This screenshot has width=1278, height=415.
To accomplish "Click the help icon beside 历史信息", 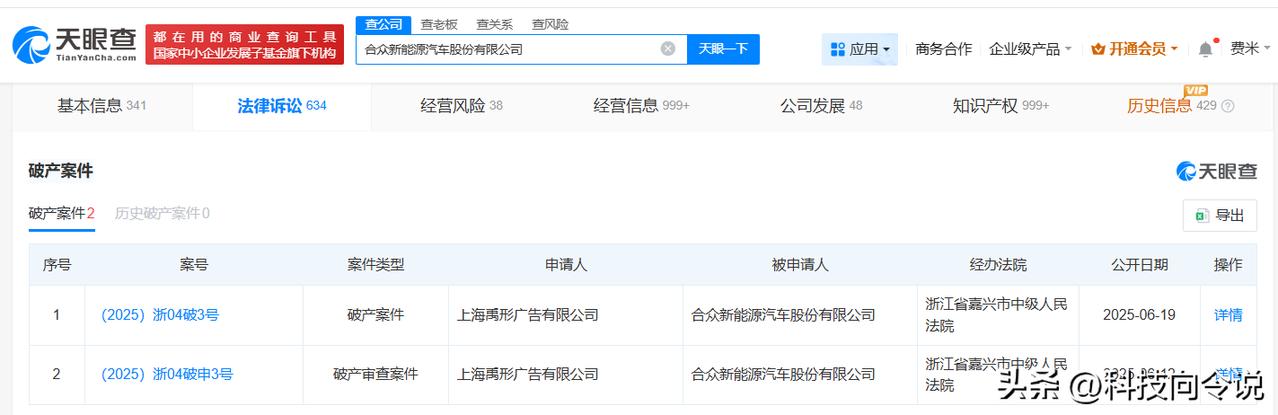I will pos(1228,106).
